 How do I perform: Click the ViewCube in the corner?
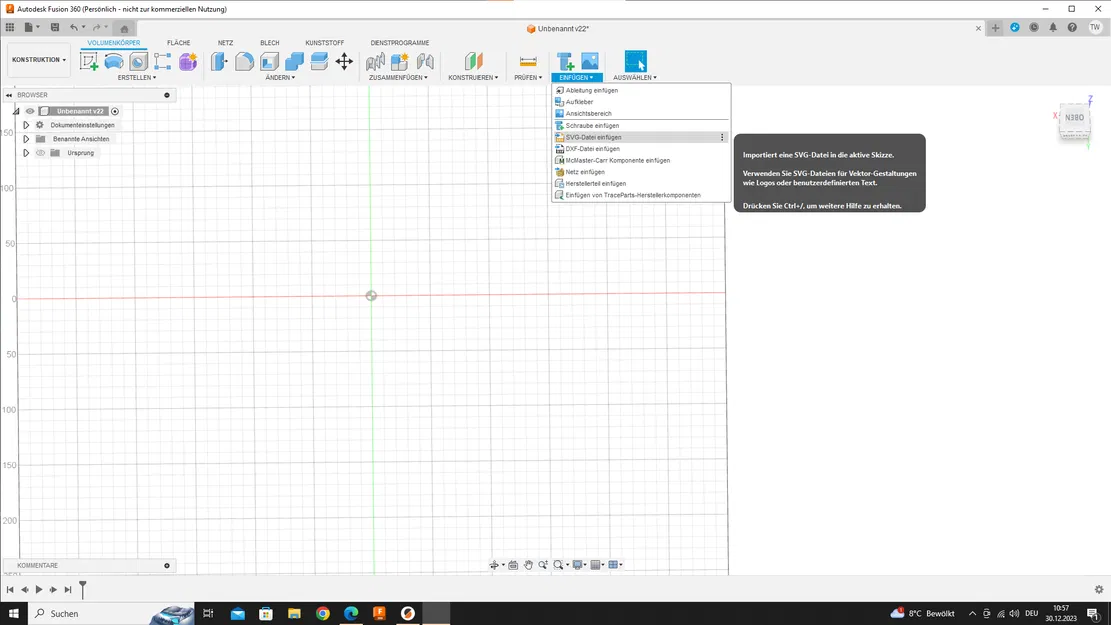click(x=1074, y=118)
